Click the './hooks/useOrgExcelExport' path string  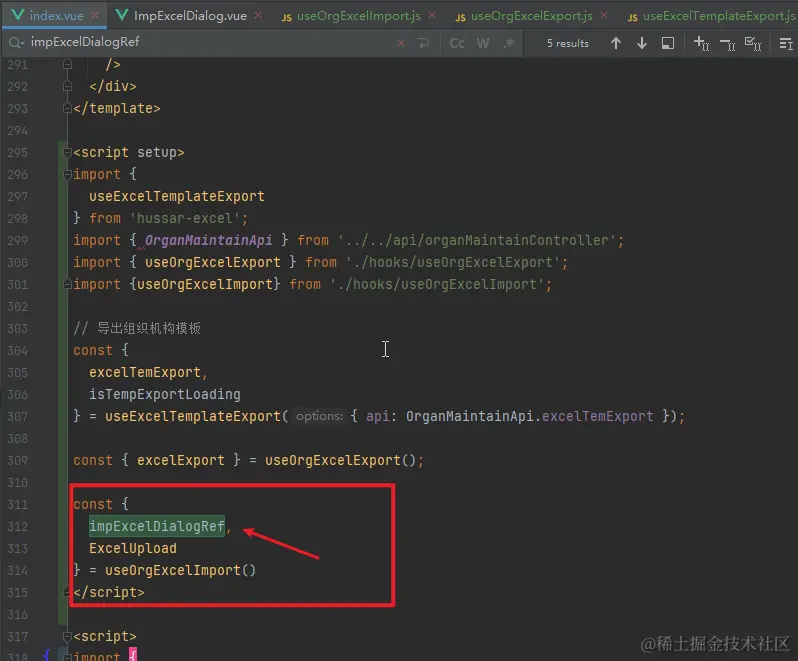pyautogui.click(x=453, y=262)
